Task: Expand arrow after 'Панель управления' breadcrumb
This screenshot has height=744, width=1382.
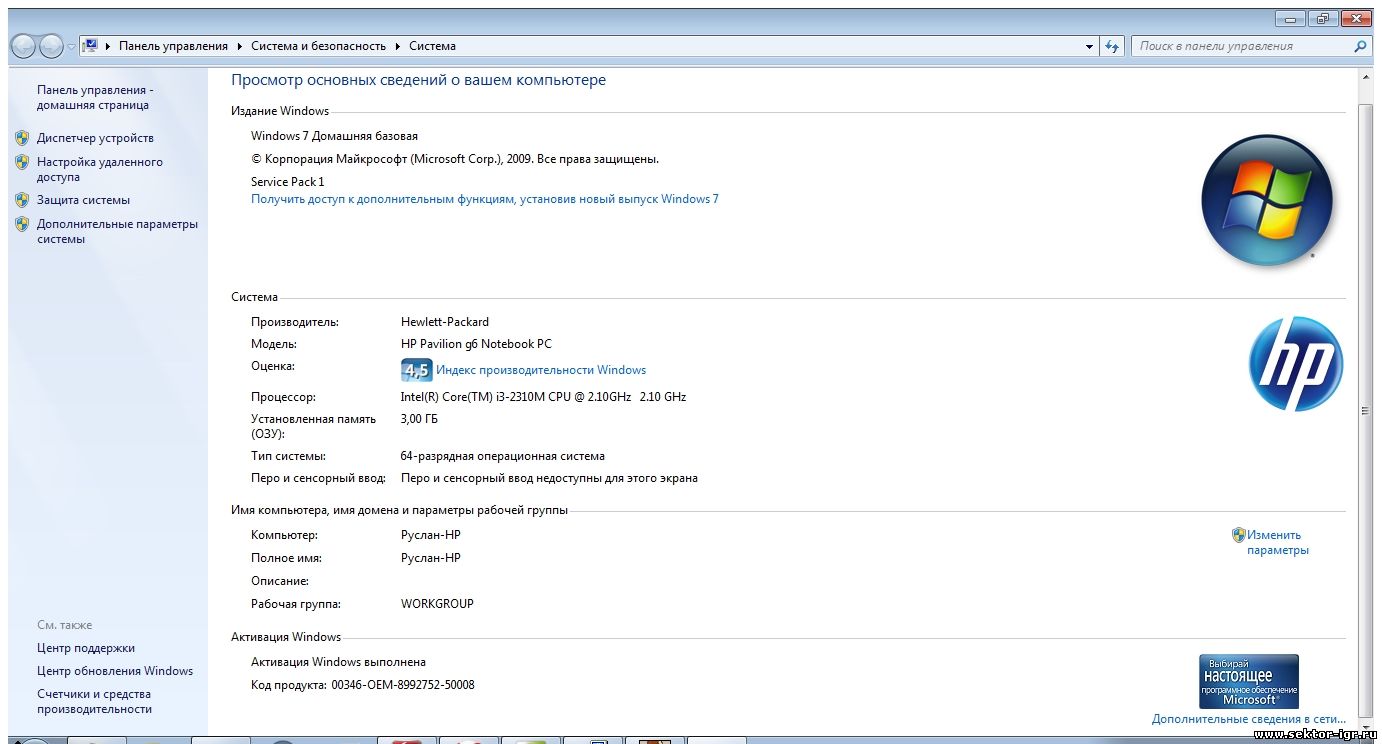Action: pos(240,46)
